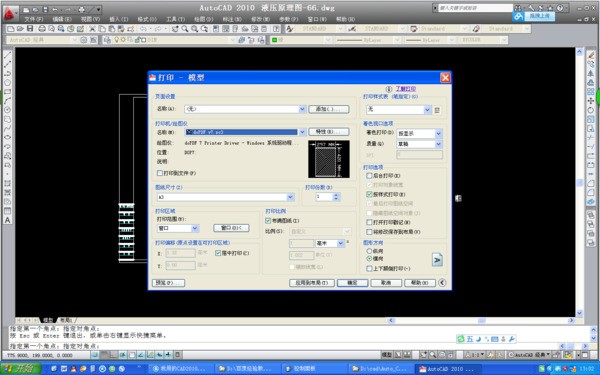600x375 pixels.
Task: Click the quick access print icon
Action: point(82,9)
